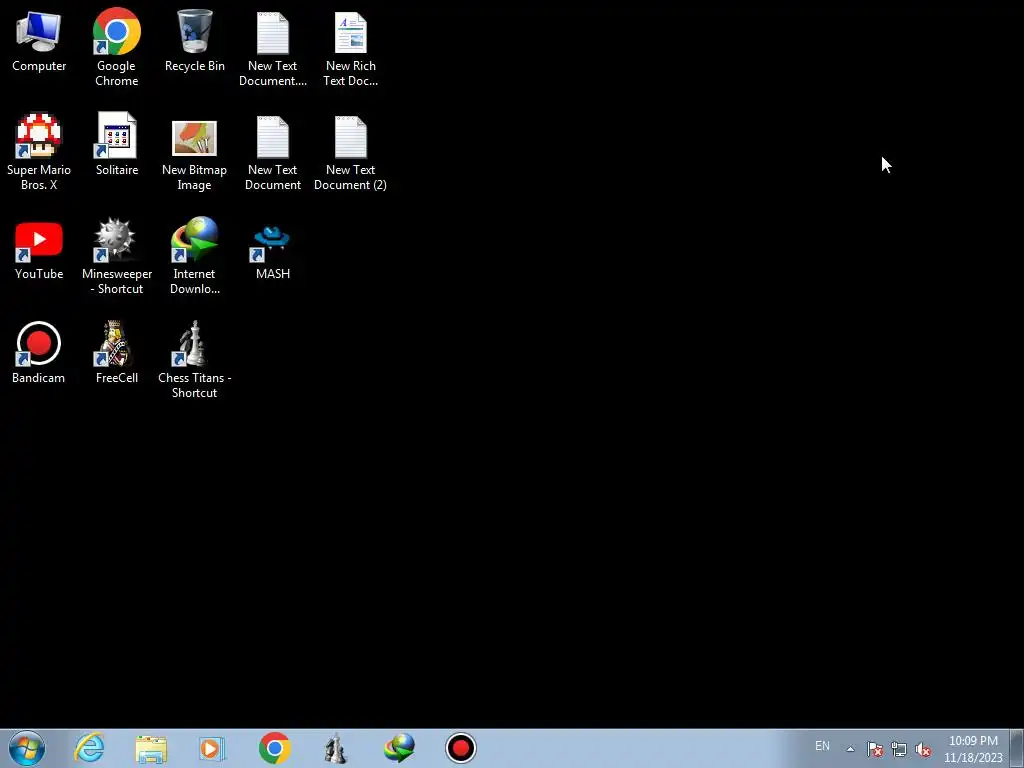Click the muted volume speaker icon

923,749
